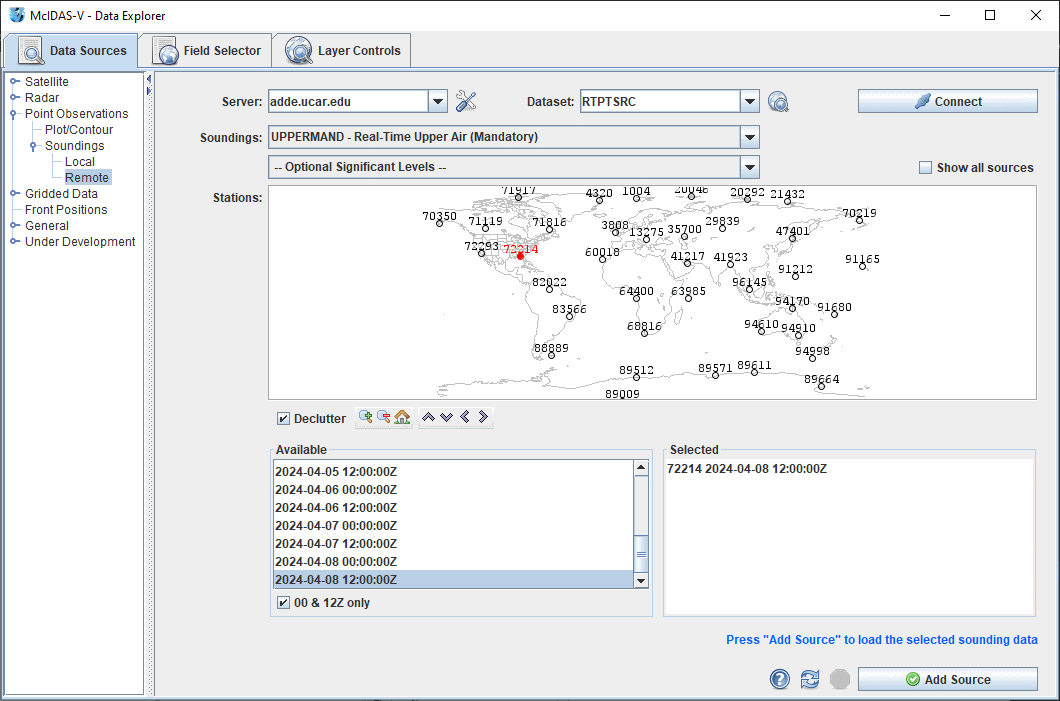1060x701 pixels.
Task: Select Remote under Soundings
Action: [x=87, y=177]
